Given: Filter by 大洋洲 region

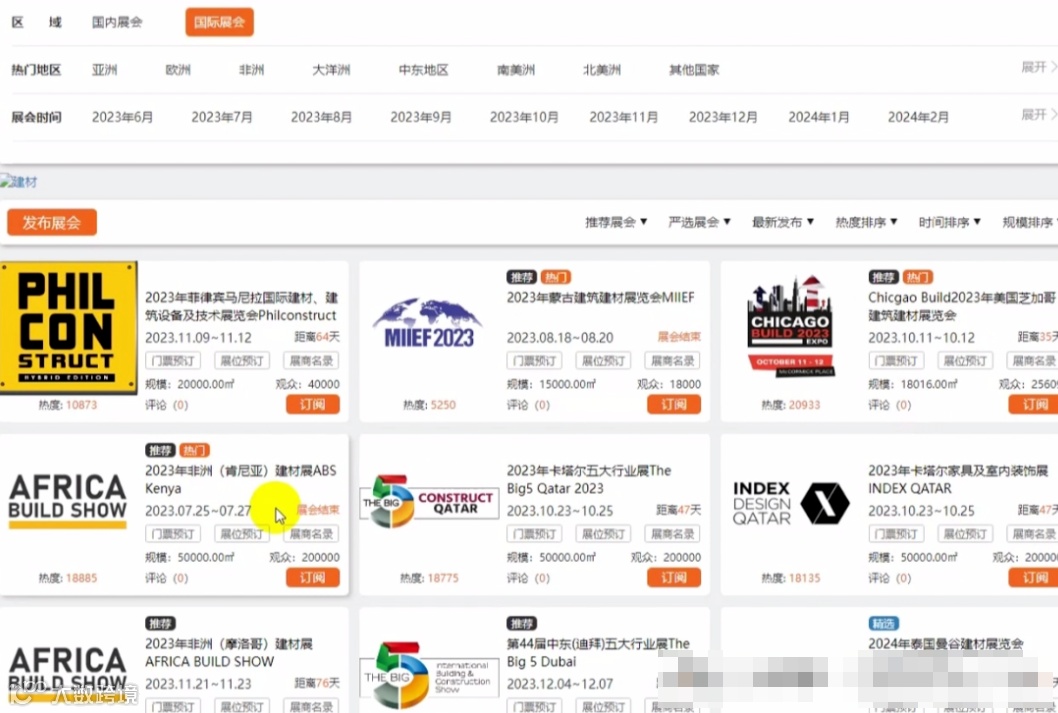Looking at the screenshot, I should (331, 69).
